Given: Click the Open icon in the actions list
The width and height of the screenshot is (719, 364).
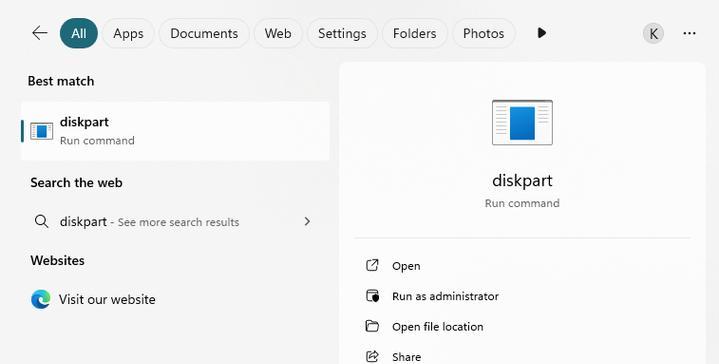Looking at the screenshot, I should point(372,265).
